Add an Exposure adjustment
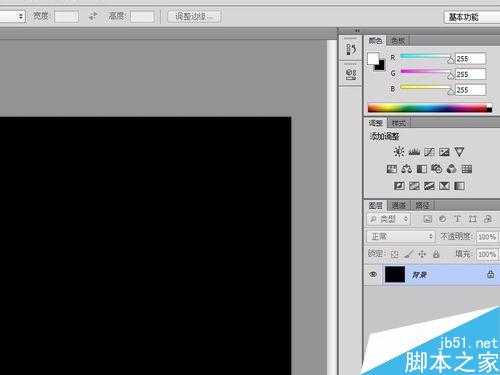Screen dimensions: 500x375 pos(444,152)
